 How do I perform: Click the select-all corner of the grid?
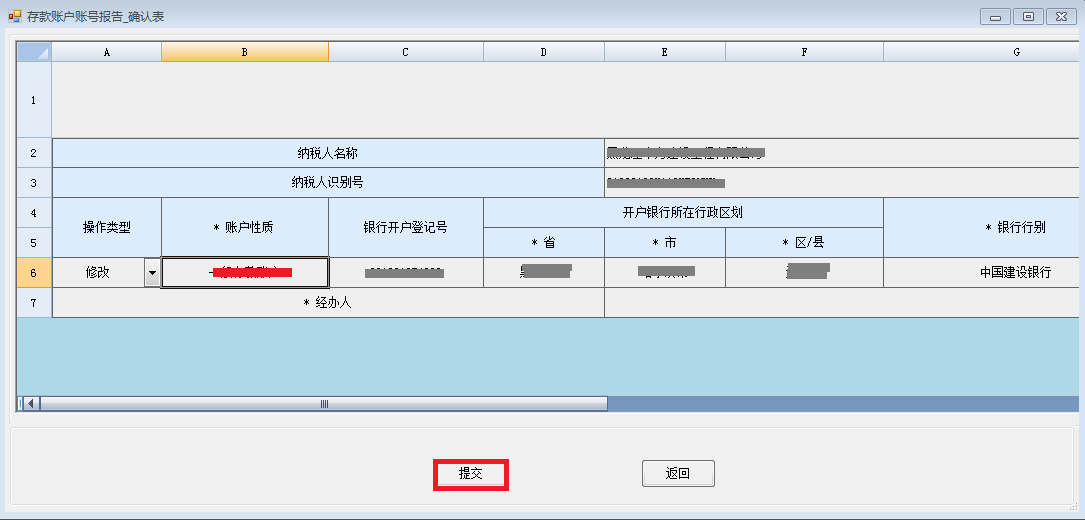pyautogui.click(x=34, y=52)
